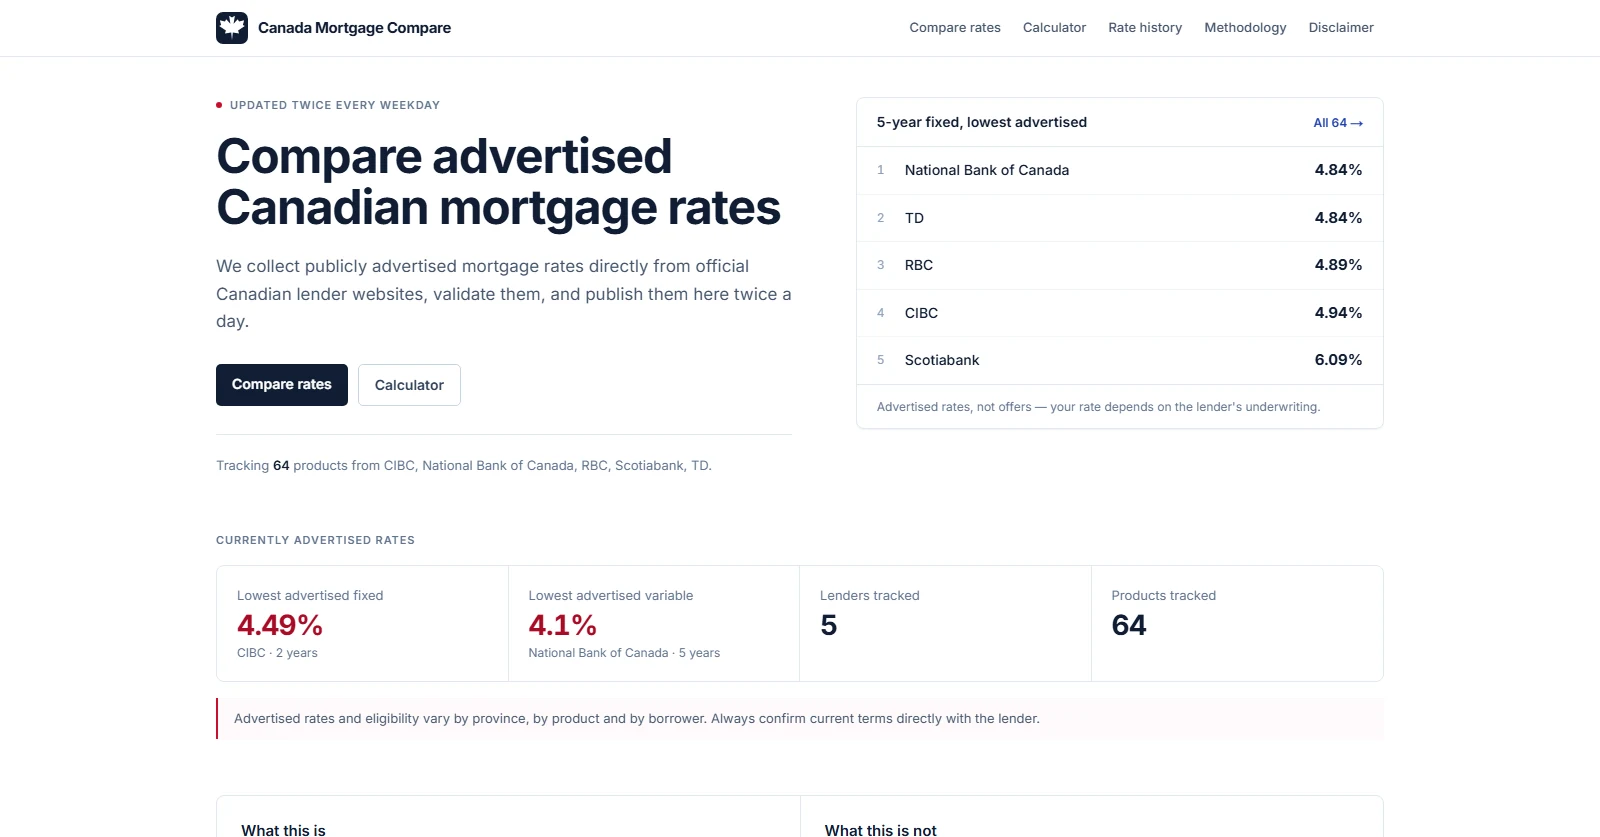Click the outlined Calculator button

[x=409, y=385]
